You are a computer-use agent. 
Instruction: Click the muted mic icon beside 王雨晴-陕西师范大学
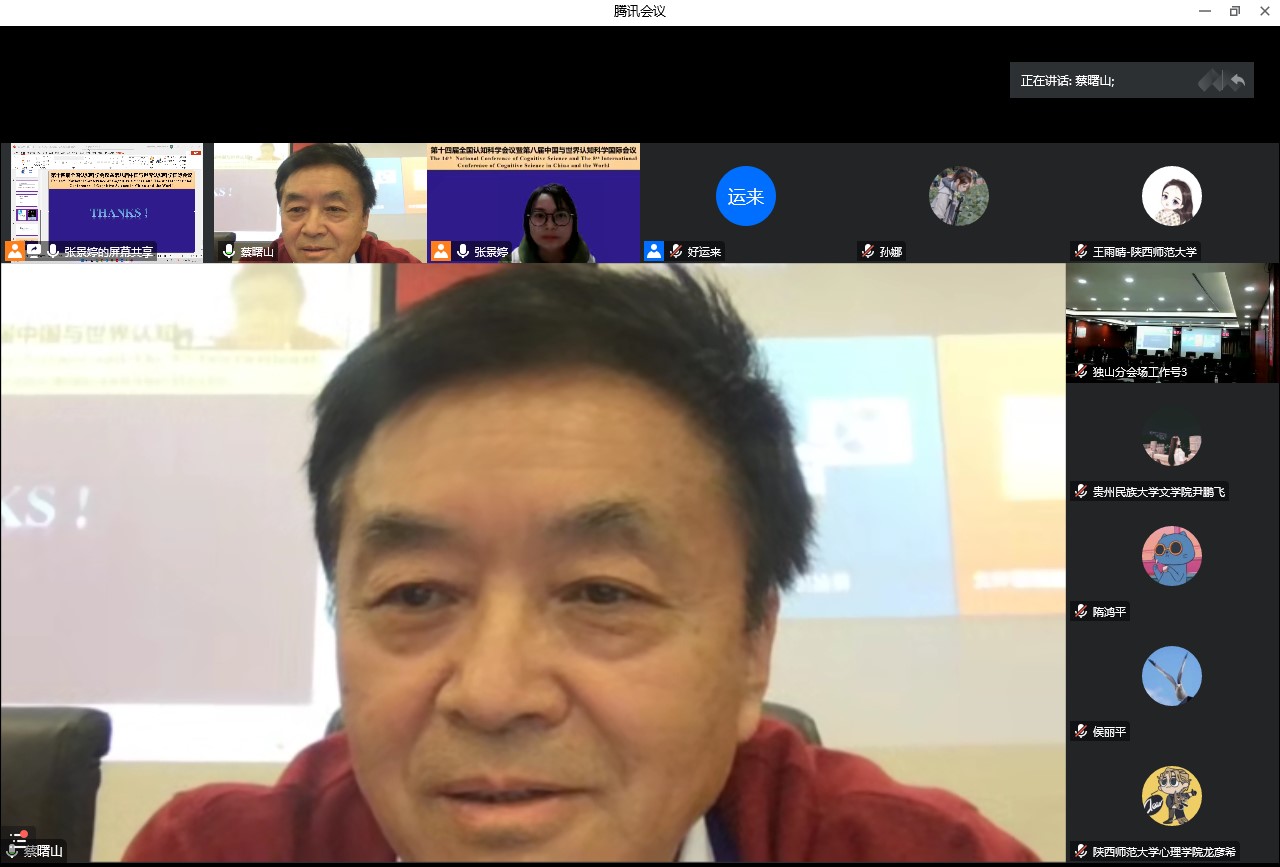click(x=1081, y=251)
